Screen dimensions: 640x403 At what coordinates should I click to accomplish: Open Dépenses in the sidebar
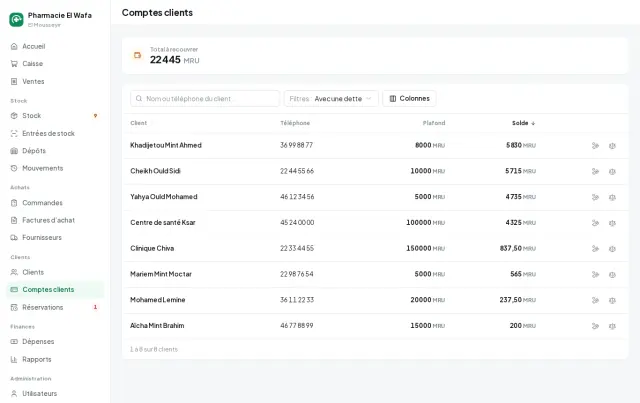(x=55, y=341)
